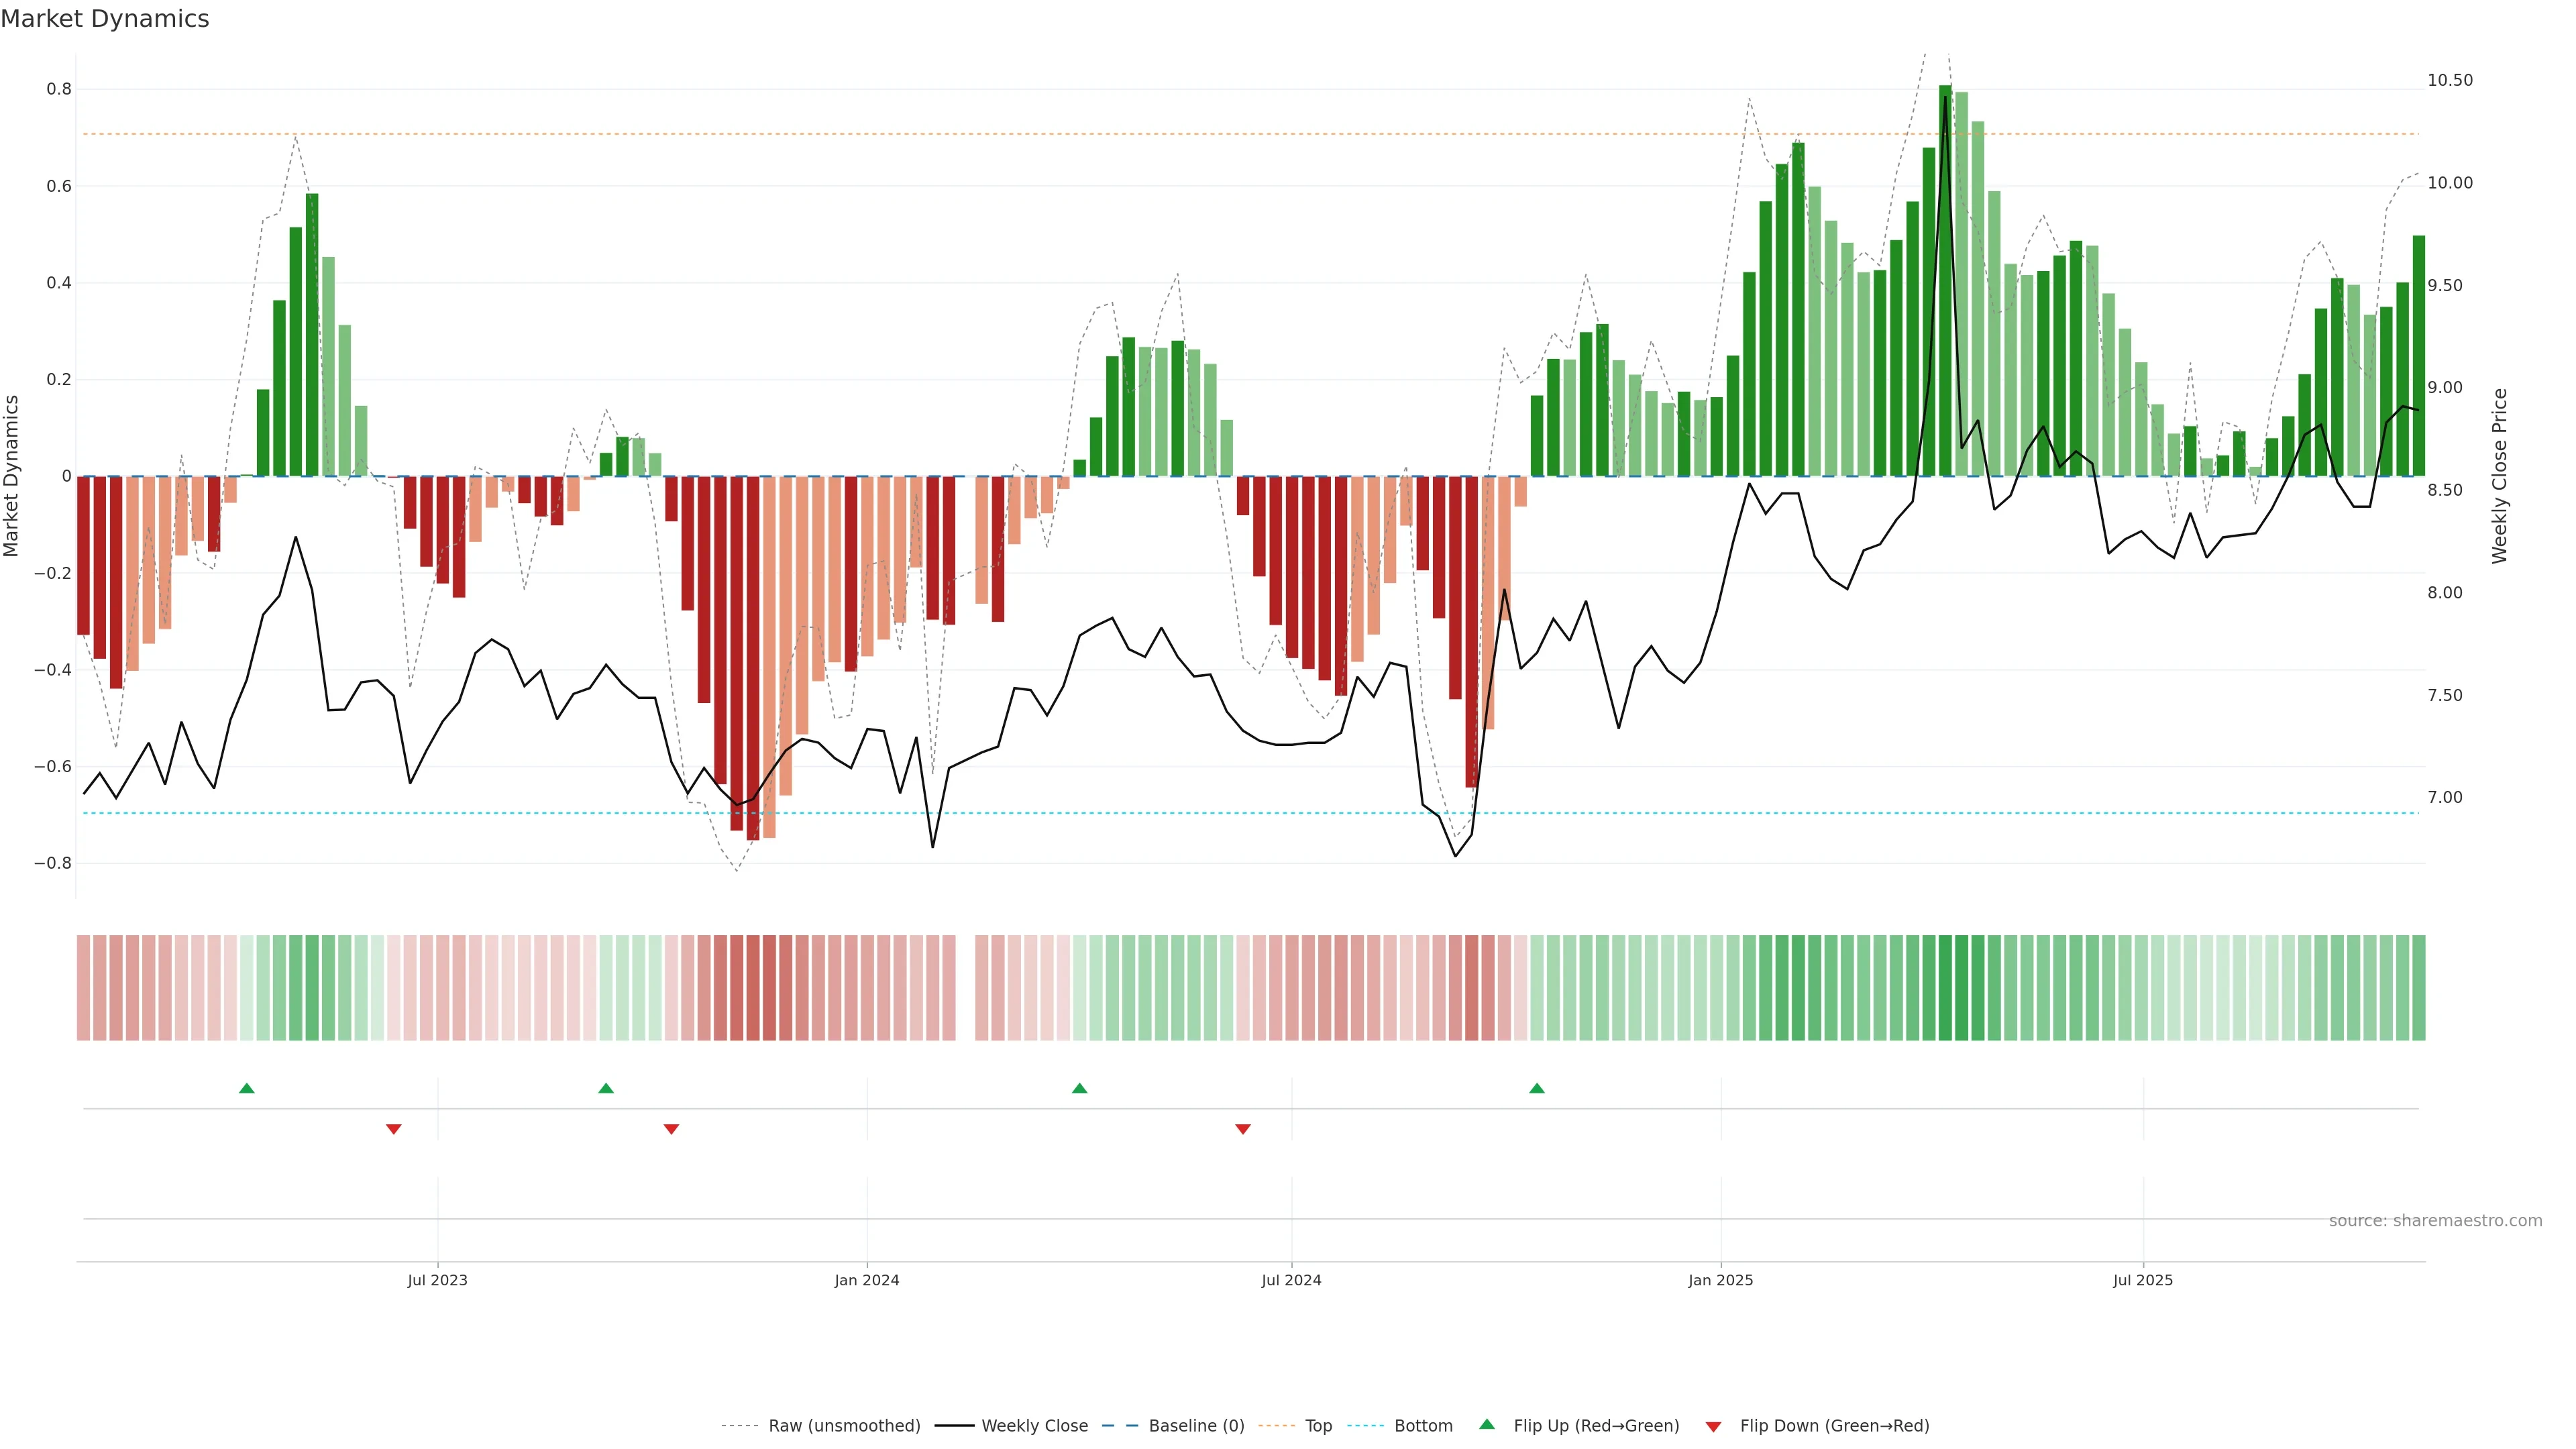Click the 10.50 price axis tick label
This screenshot has height=1449, width=2576.
(x=2450, y=80)
